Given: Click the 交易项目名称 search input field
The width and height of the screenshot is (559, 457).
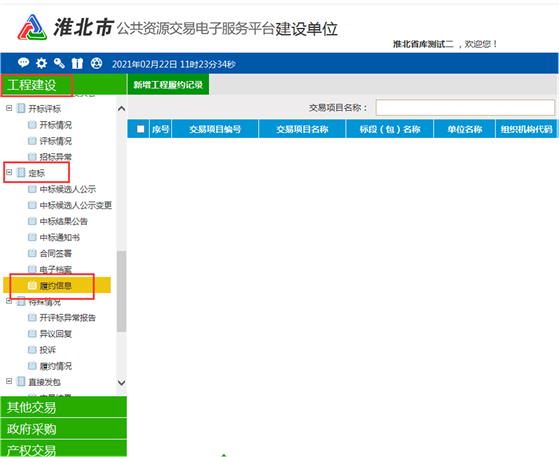Looking at the screenshot, I should pyautogui.click(x=465, y=108).
